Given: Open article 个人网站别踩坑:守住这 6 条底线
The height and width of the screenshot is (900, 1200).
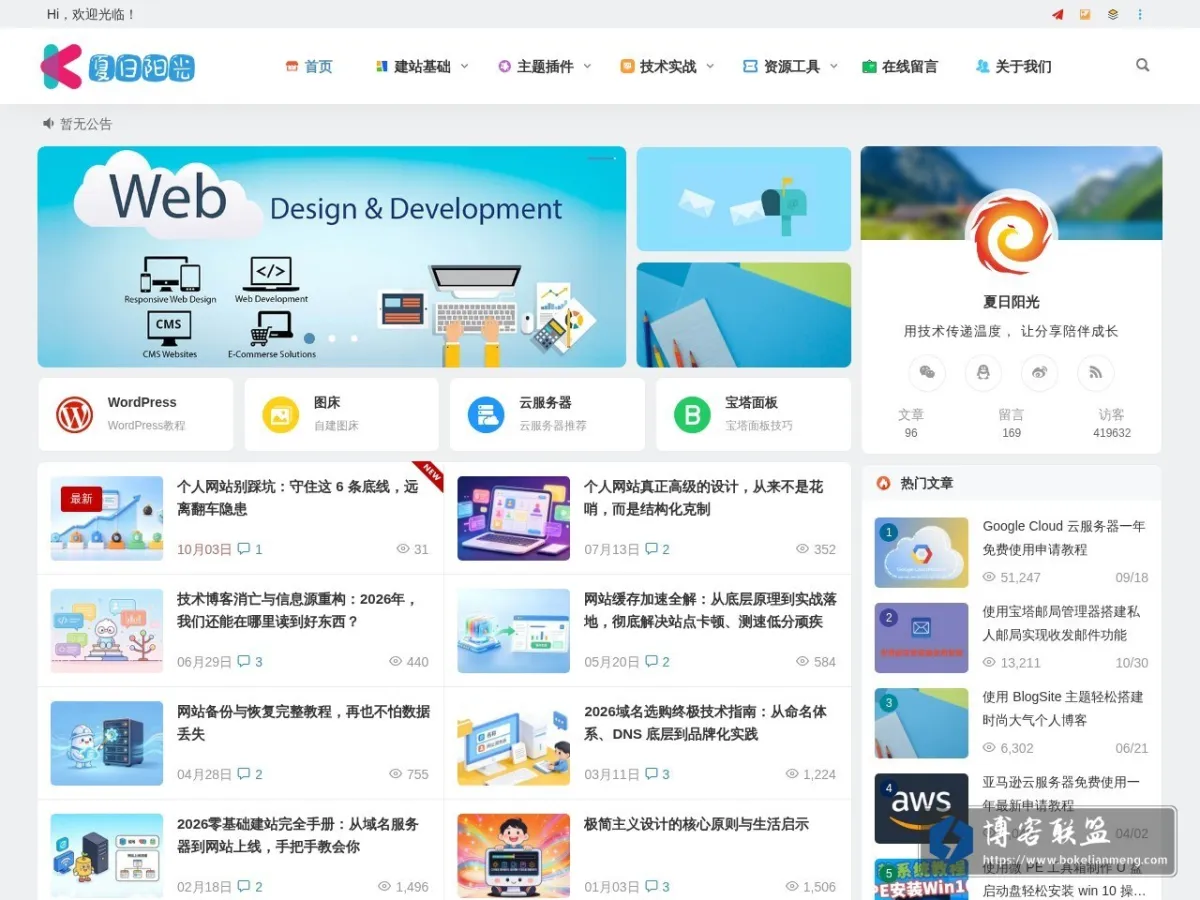Looking at the screenshot, I should [298, 498].
